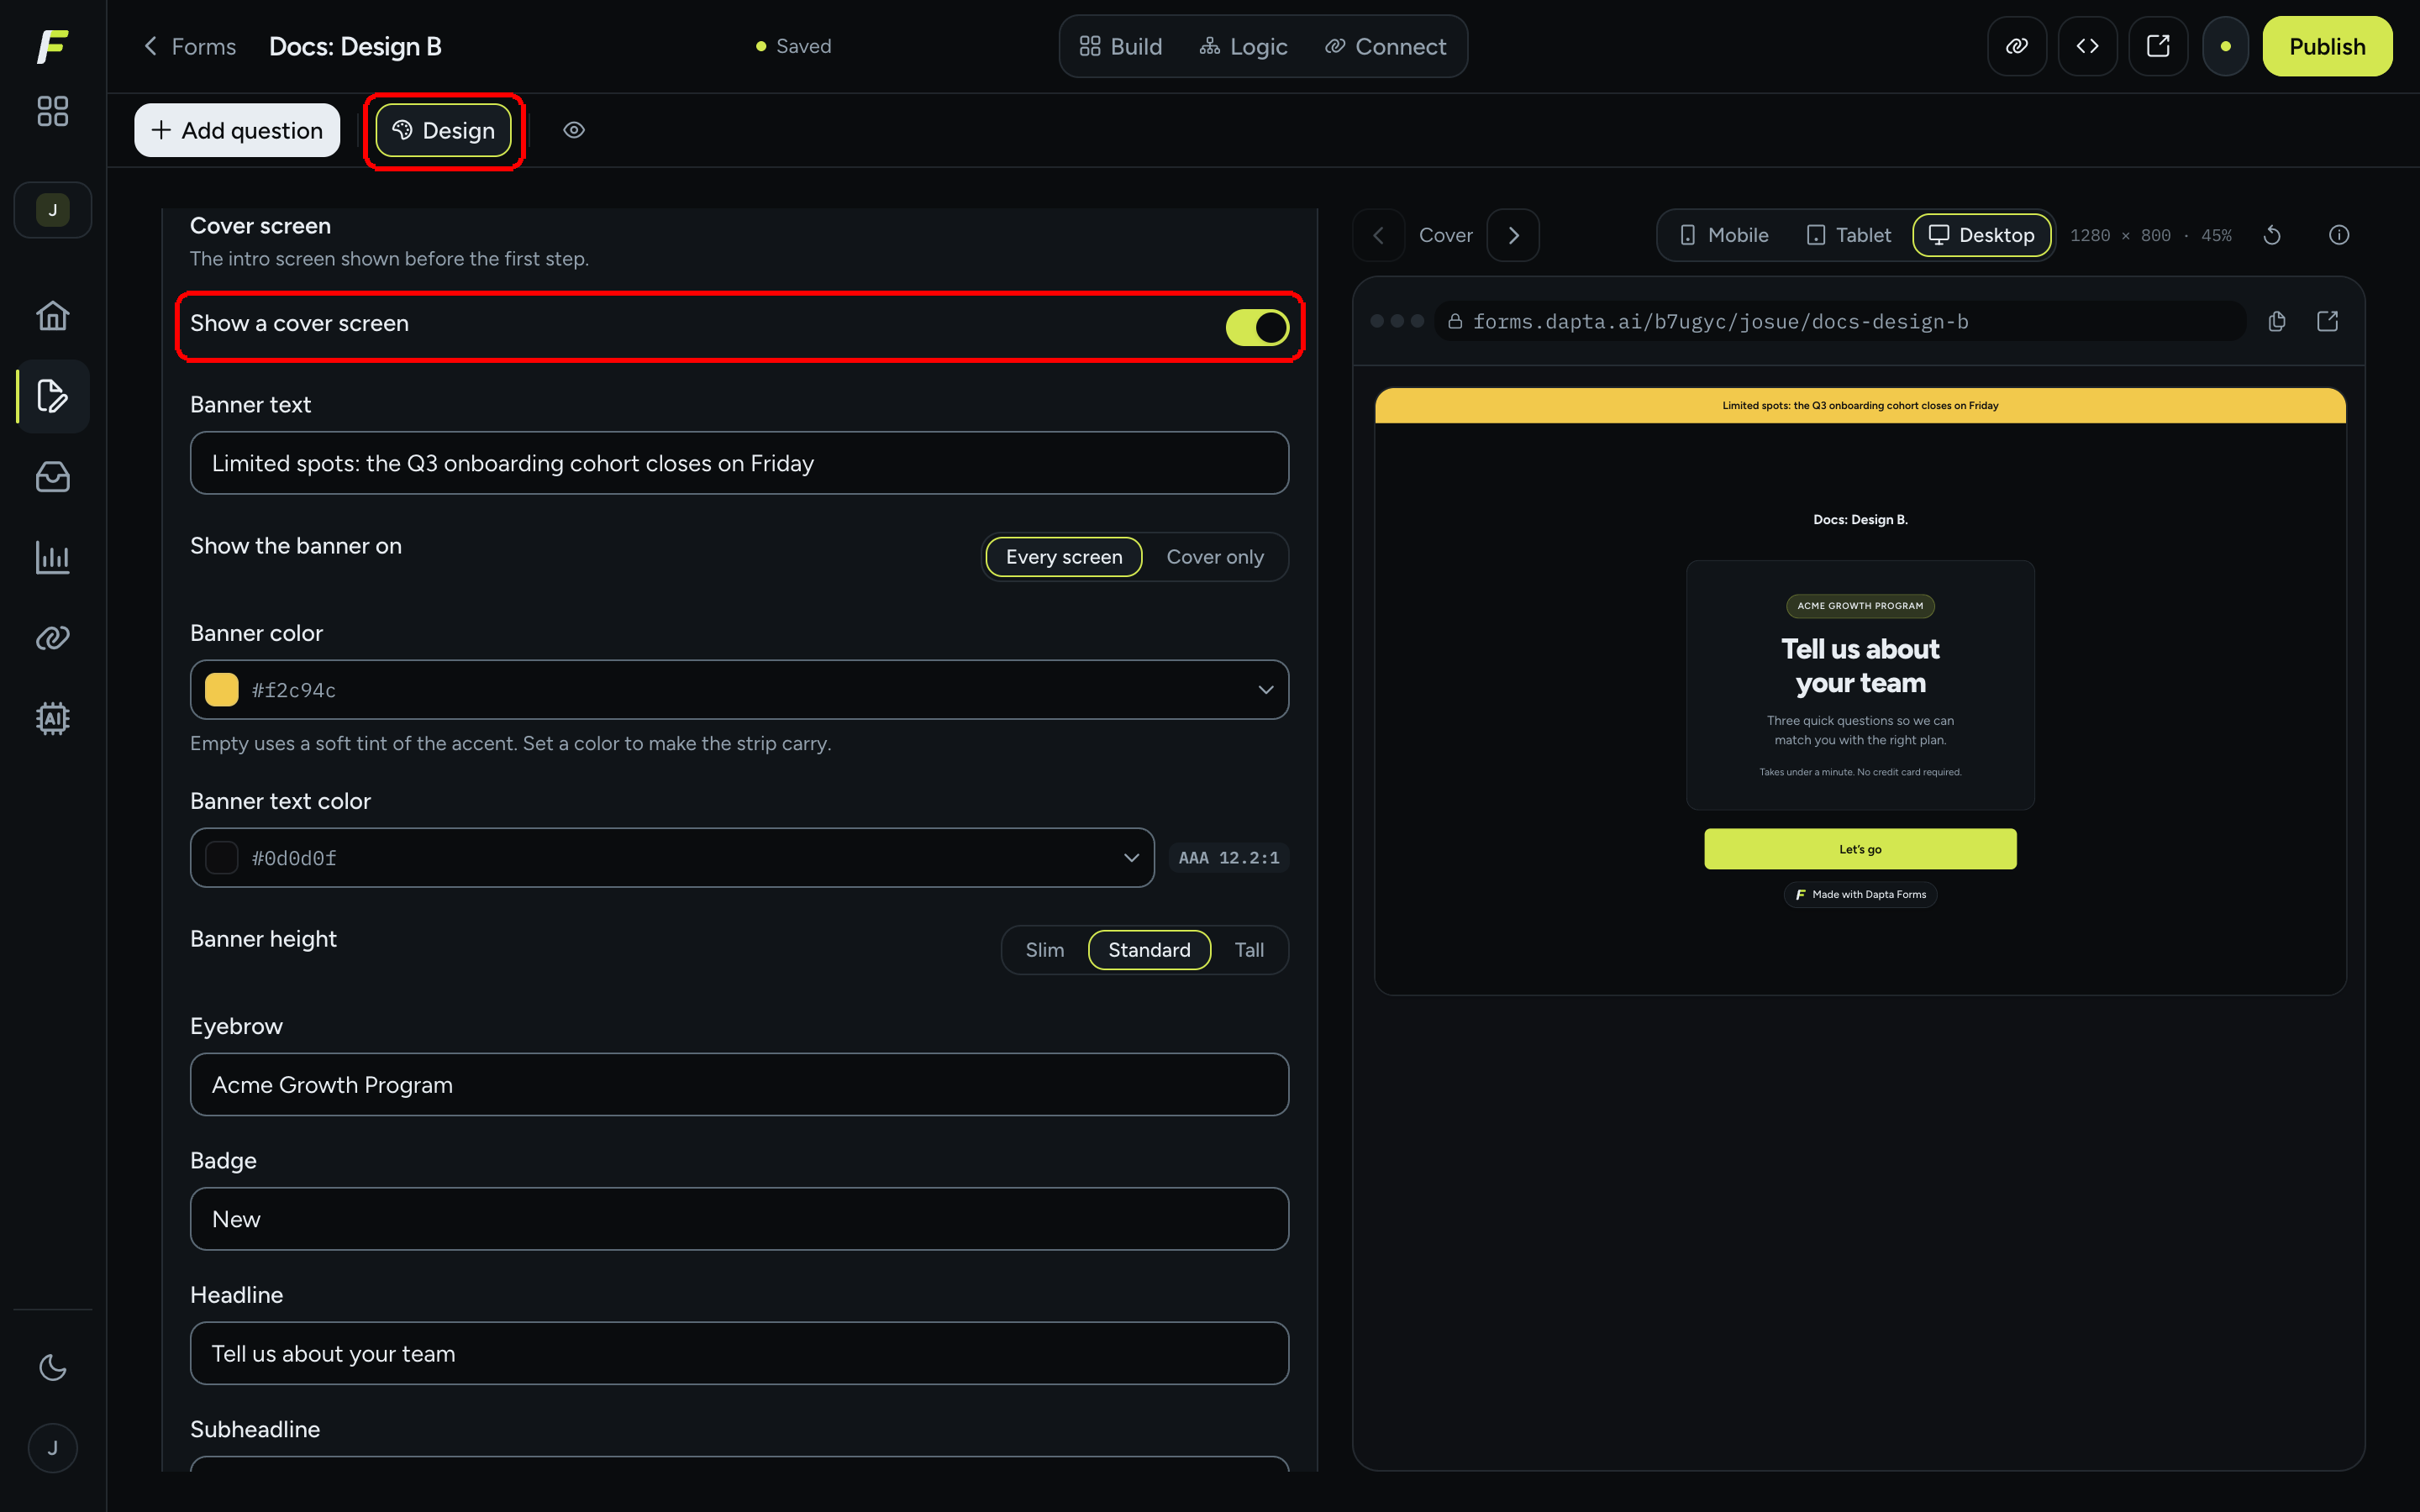The width and height of the screenshot is (2420, 1512).
Task: Copy share link icon in top bar
Action: pos(2016,46)
